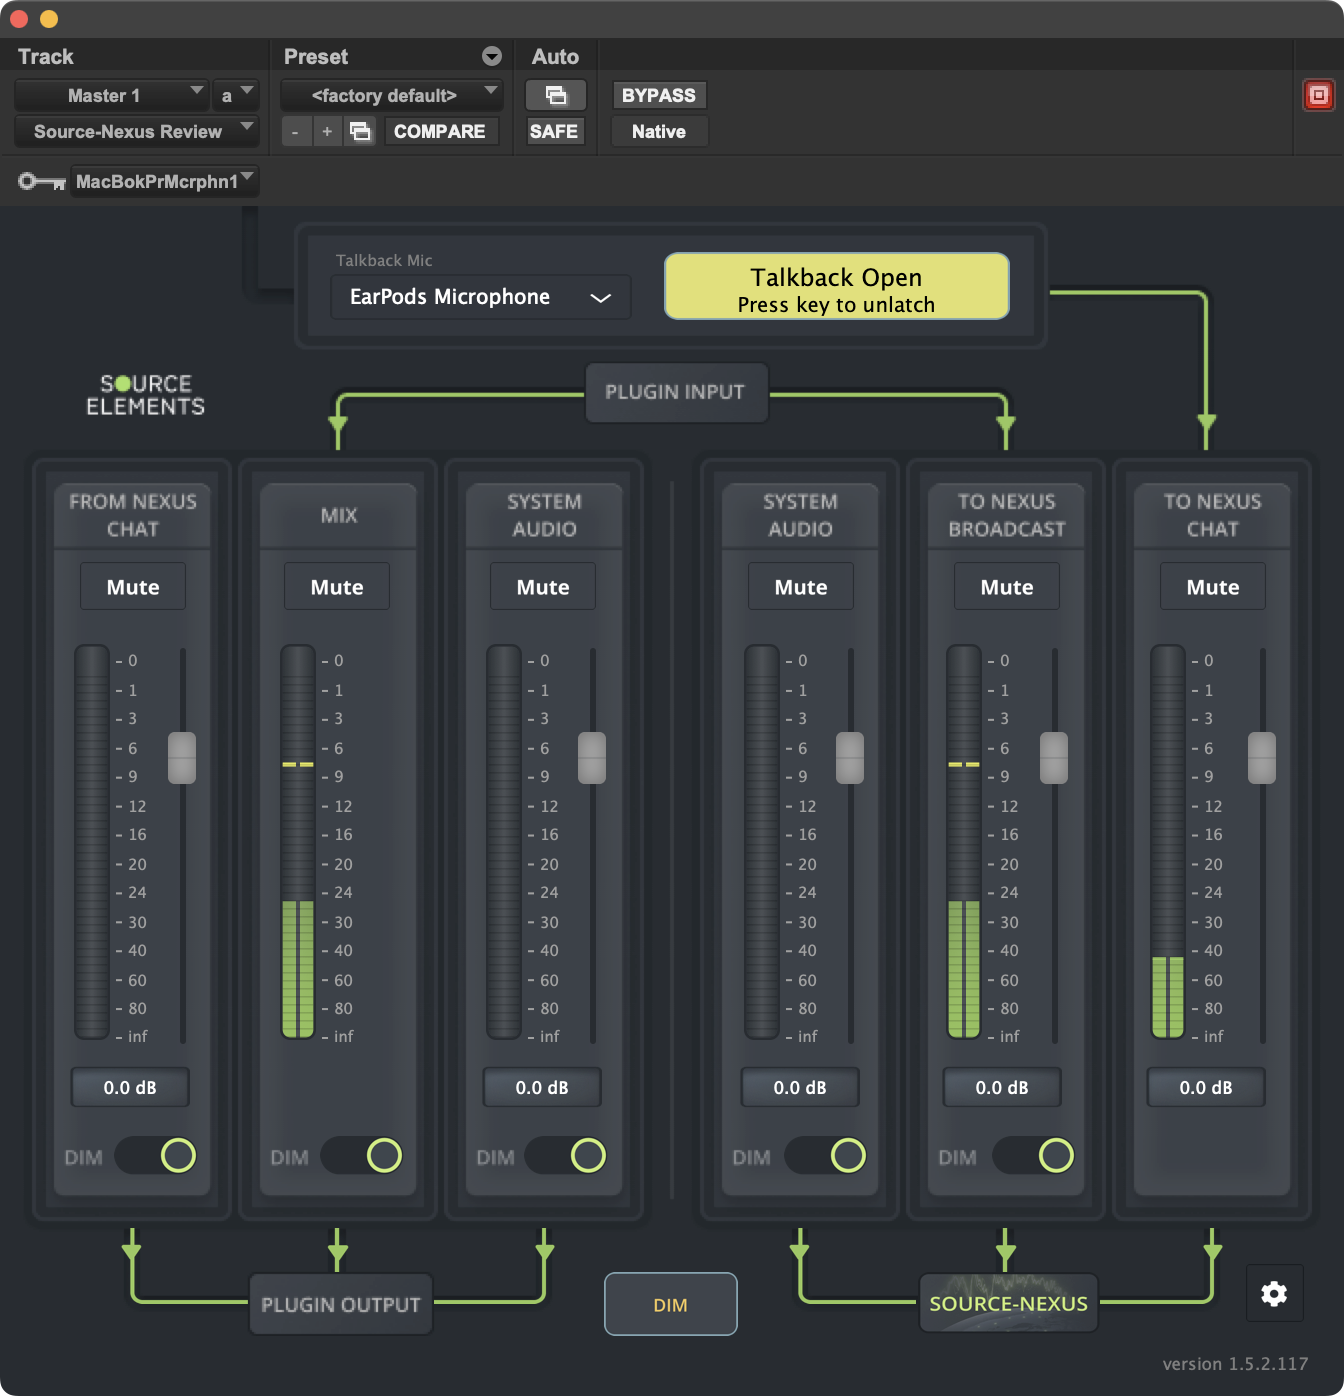The image size is (1344, 1396).
Task: Click the minus previous preset button
Action: pyautogui.click(x=295, y=131)
